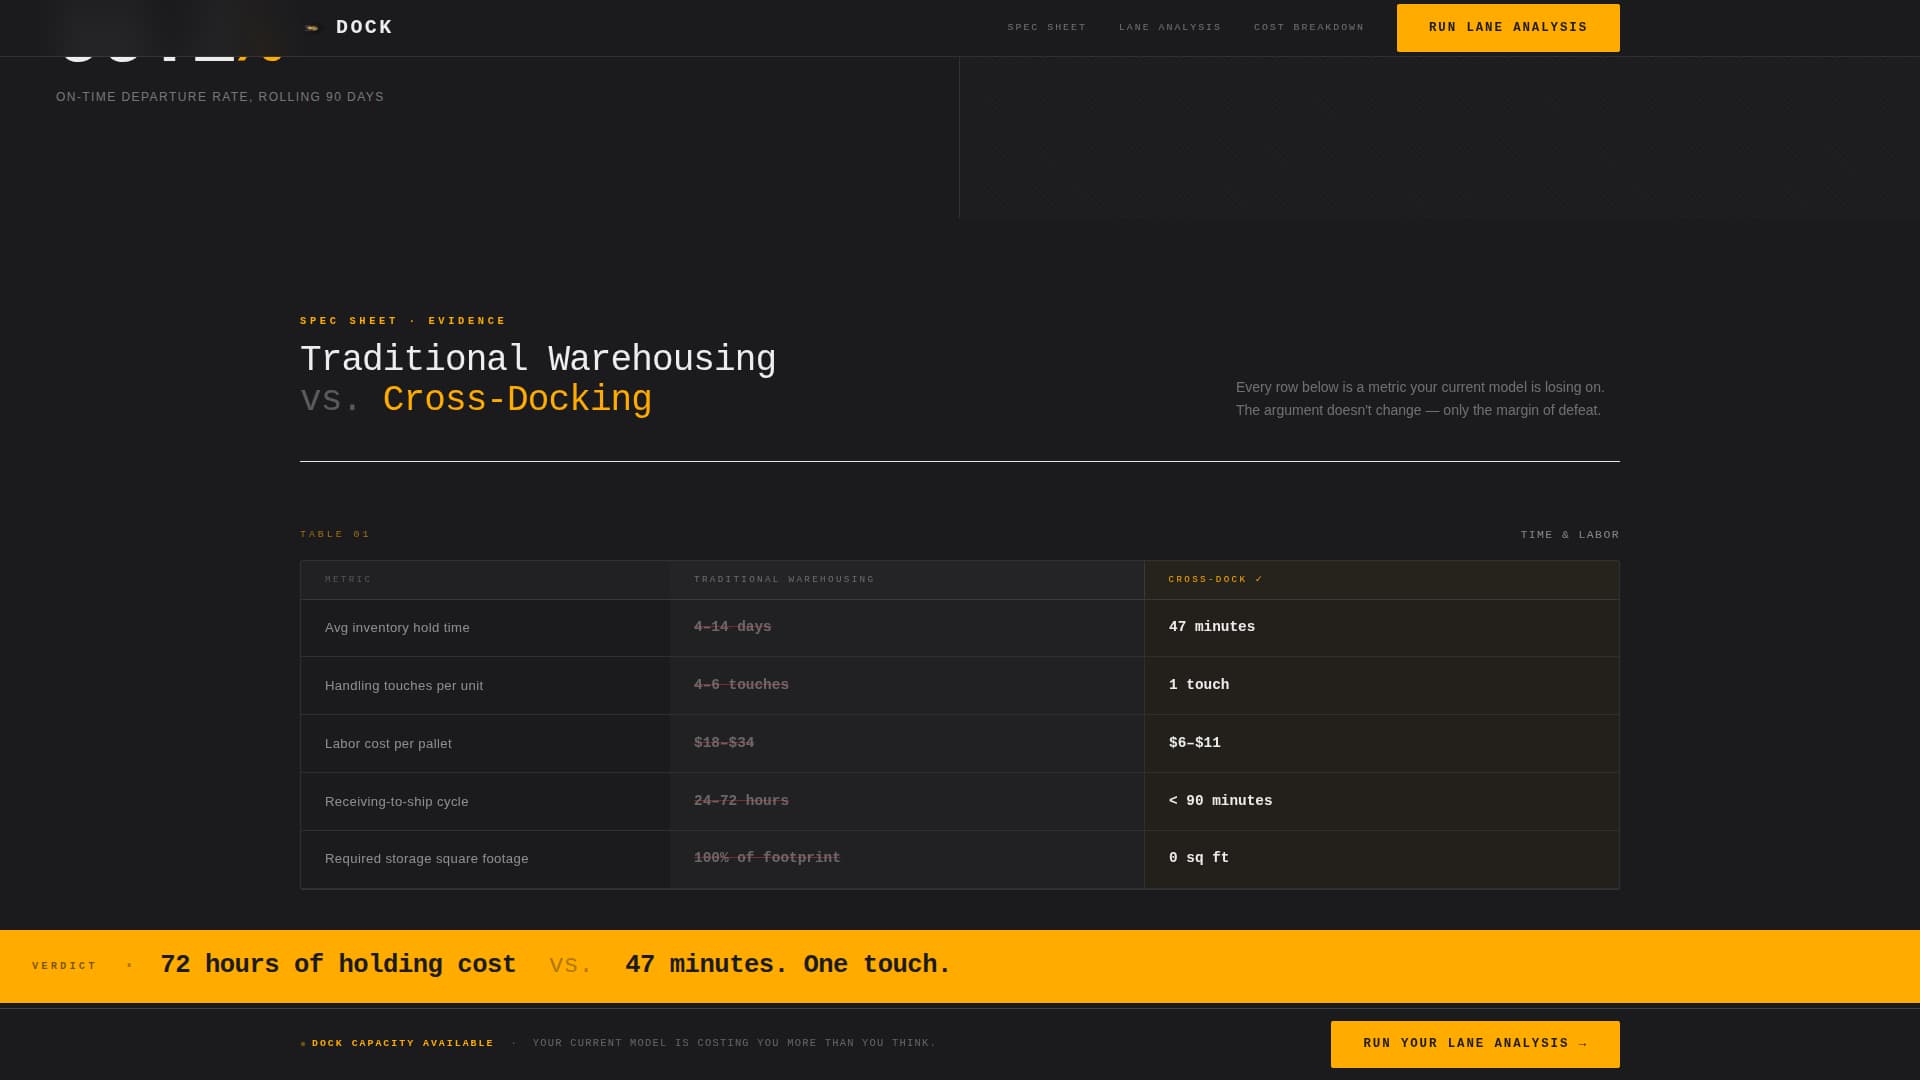1920x1080 pixels.
Task: Select the Labor cost per pallet label
Action: [x=387, y=744]
